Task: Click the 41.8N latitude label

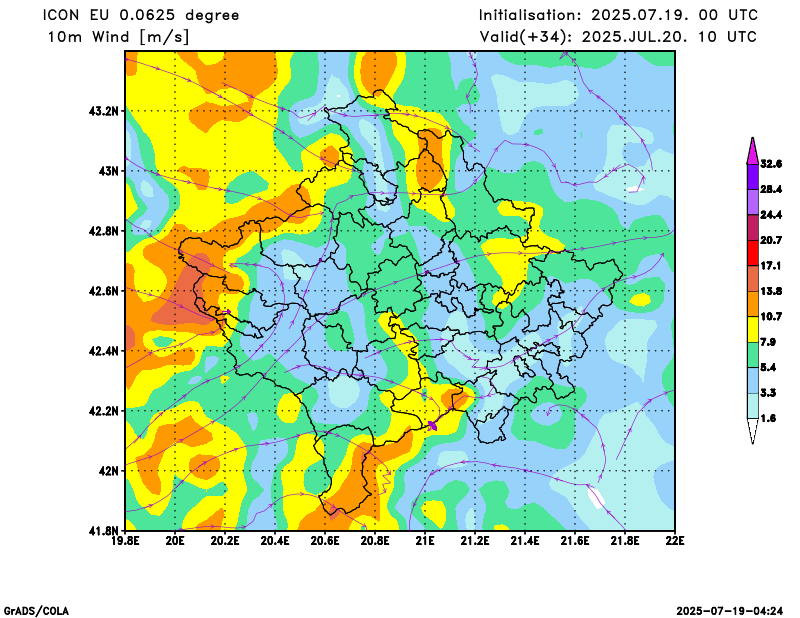Action: pyautogui.click(x=104, y=531)
